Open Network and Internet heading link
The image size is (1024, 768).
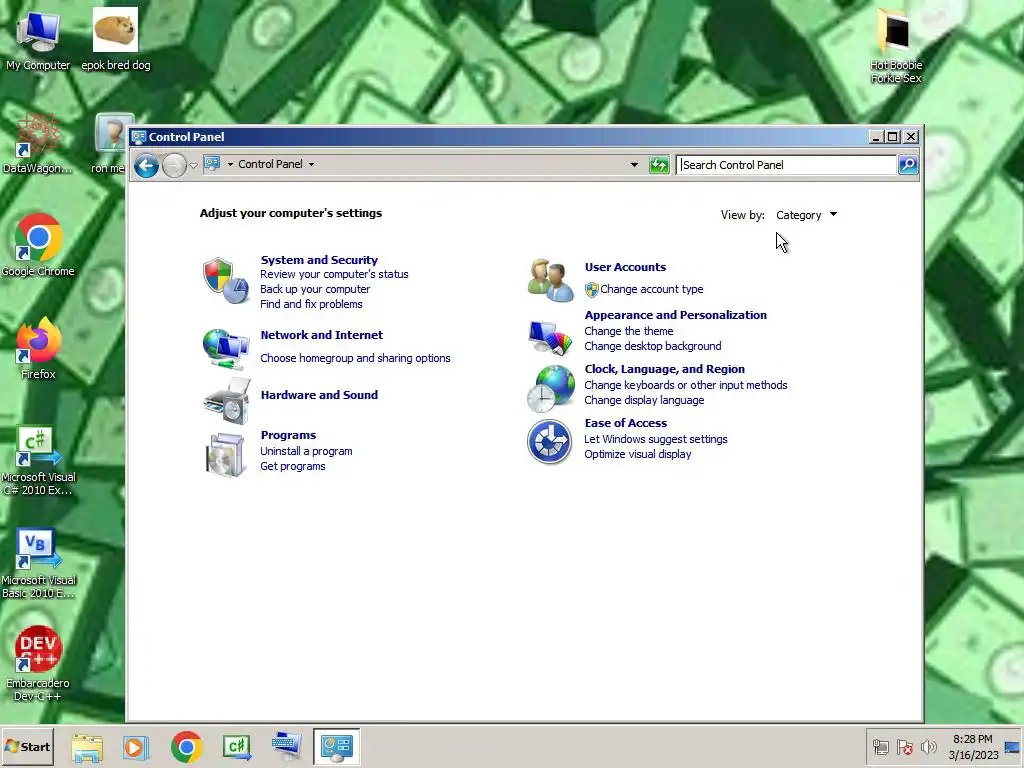click(x=321, y=335)
